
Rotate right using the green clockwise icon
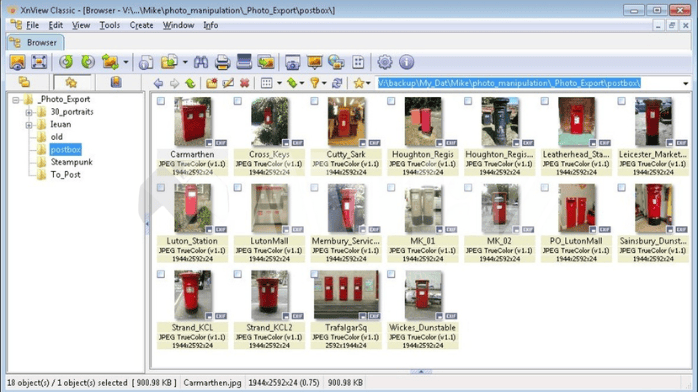coord(88,62)
